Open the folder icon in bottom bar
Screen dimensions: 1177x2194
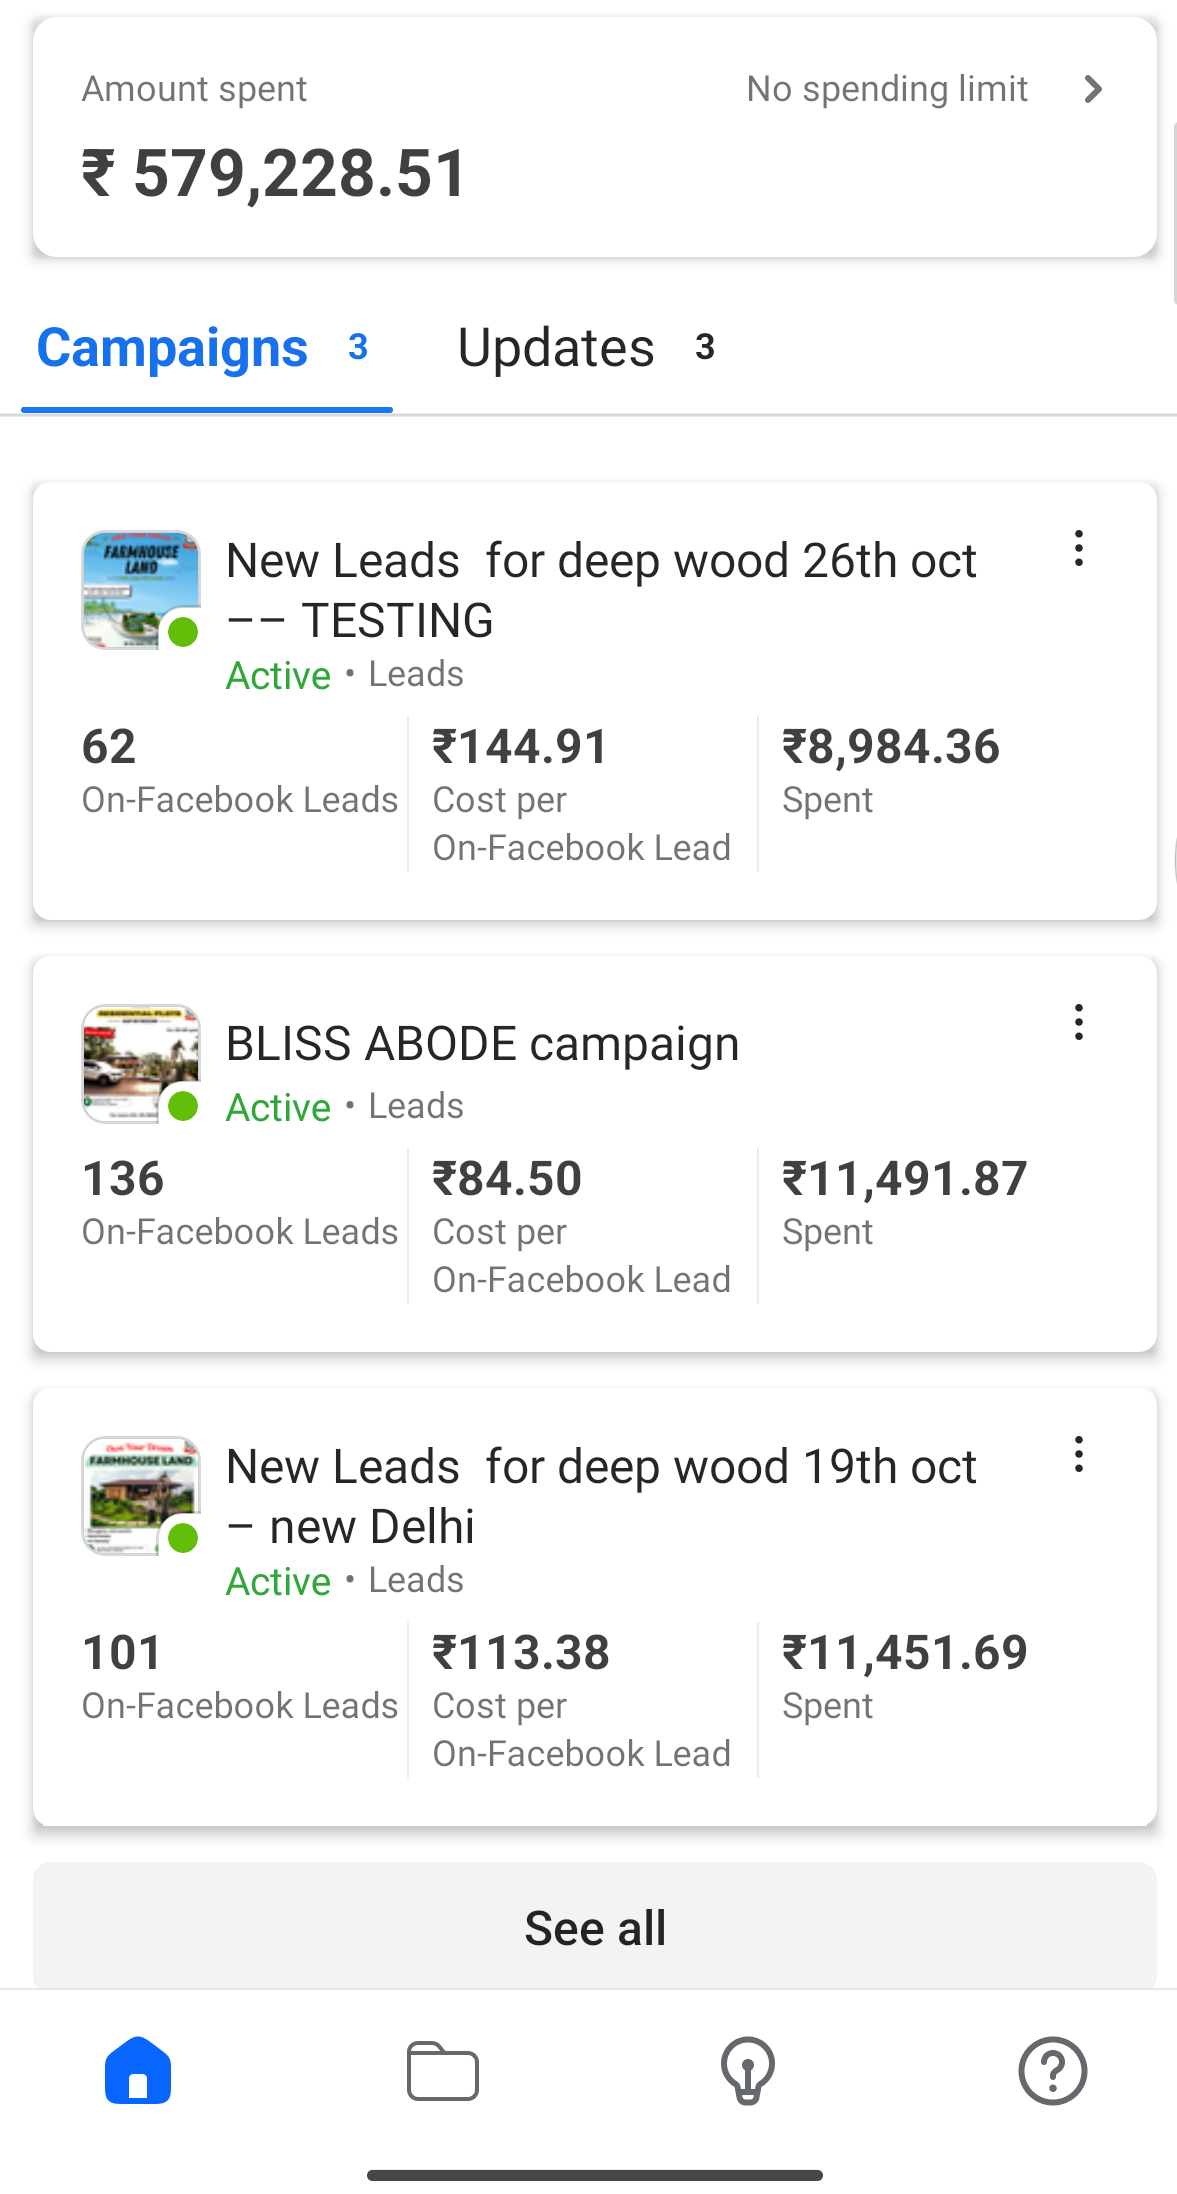coord(443,2070)
